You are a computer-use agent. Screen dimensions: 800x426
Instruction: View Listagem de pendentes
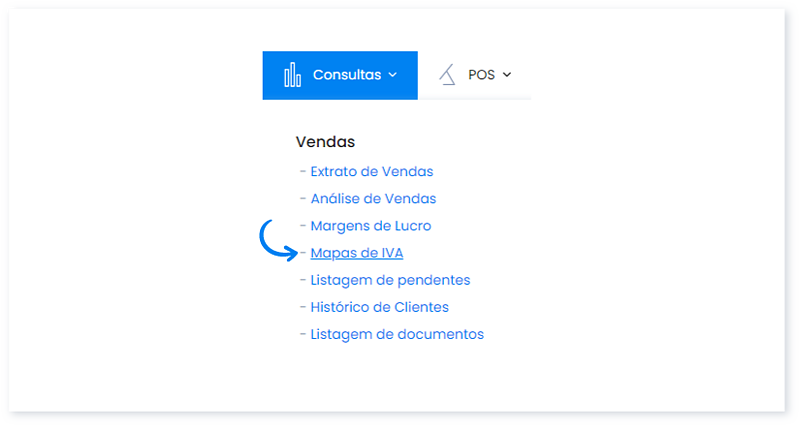390,280
